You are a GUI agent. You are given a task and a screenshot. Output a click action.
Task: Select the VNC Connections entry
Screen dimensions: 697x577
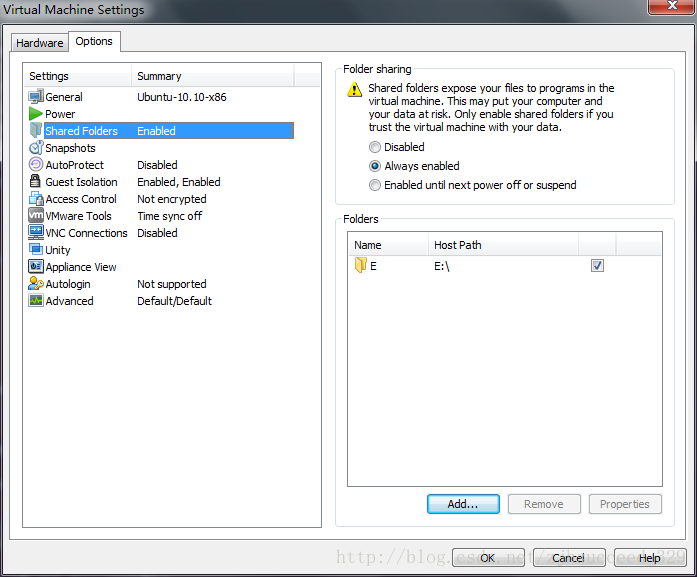(x=160, y=233)
